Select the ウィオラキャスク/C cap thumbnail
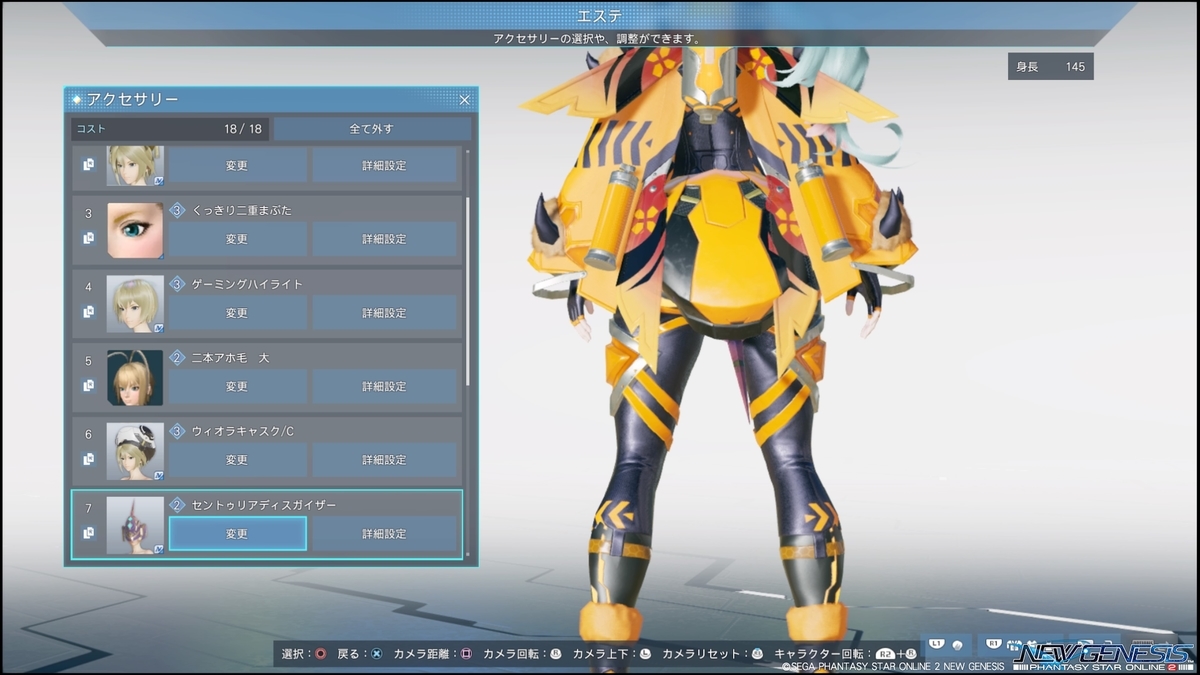This screenshot has height=675, width=1200. click(135, 452)
